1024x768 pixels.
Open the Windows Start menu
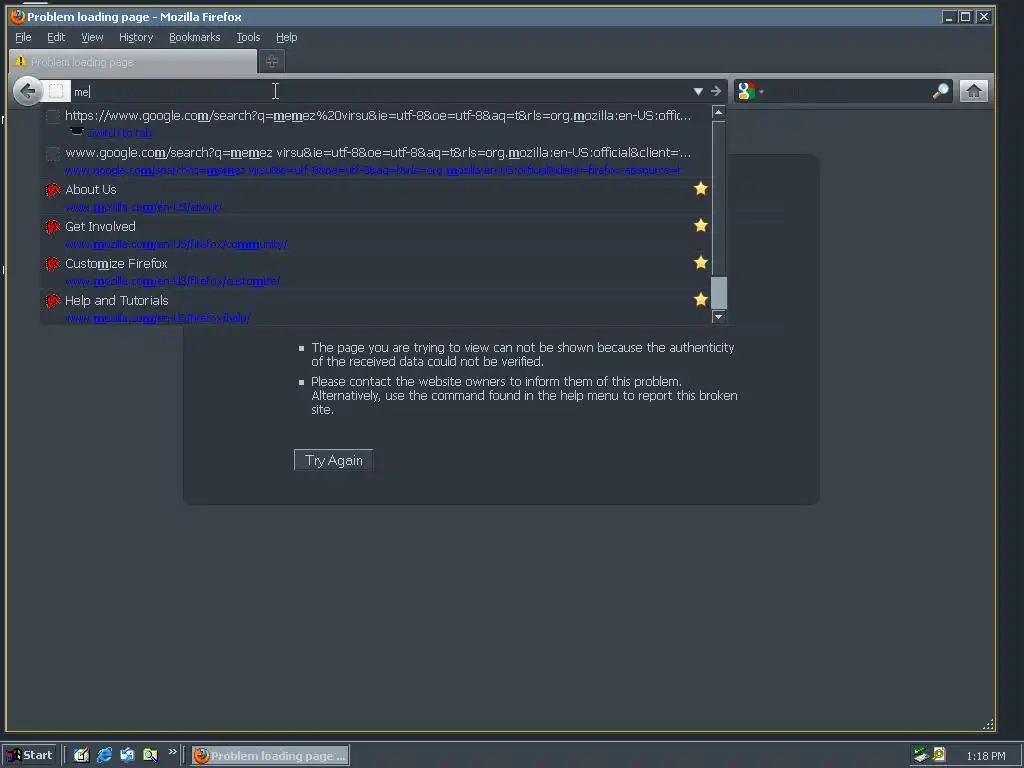(x=30, y=756)
